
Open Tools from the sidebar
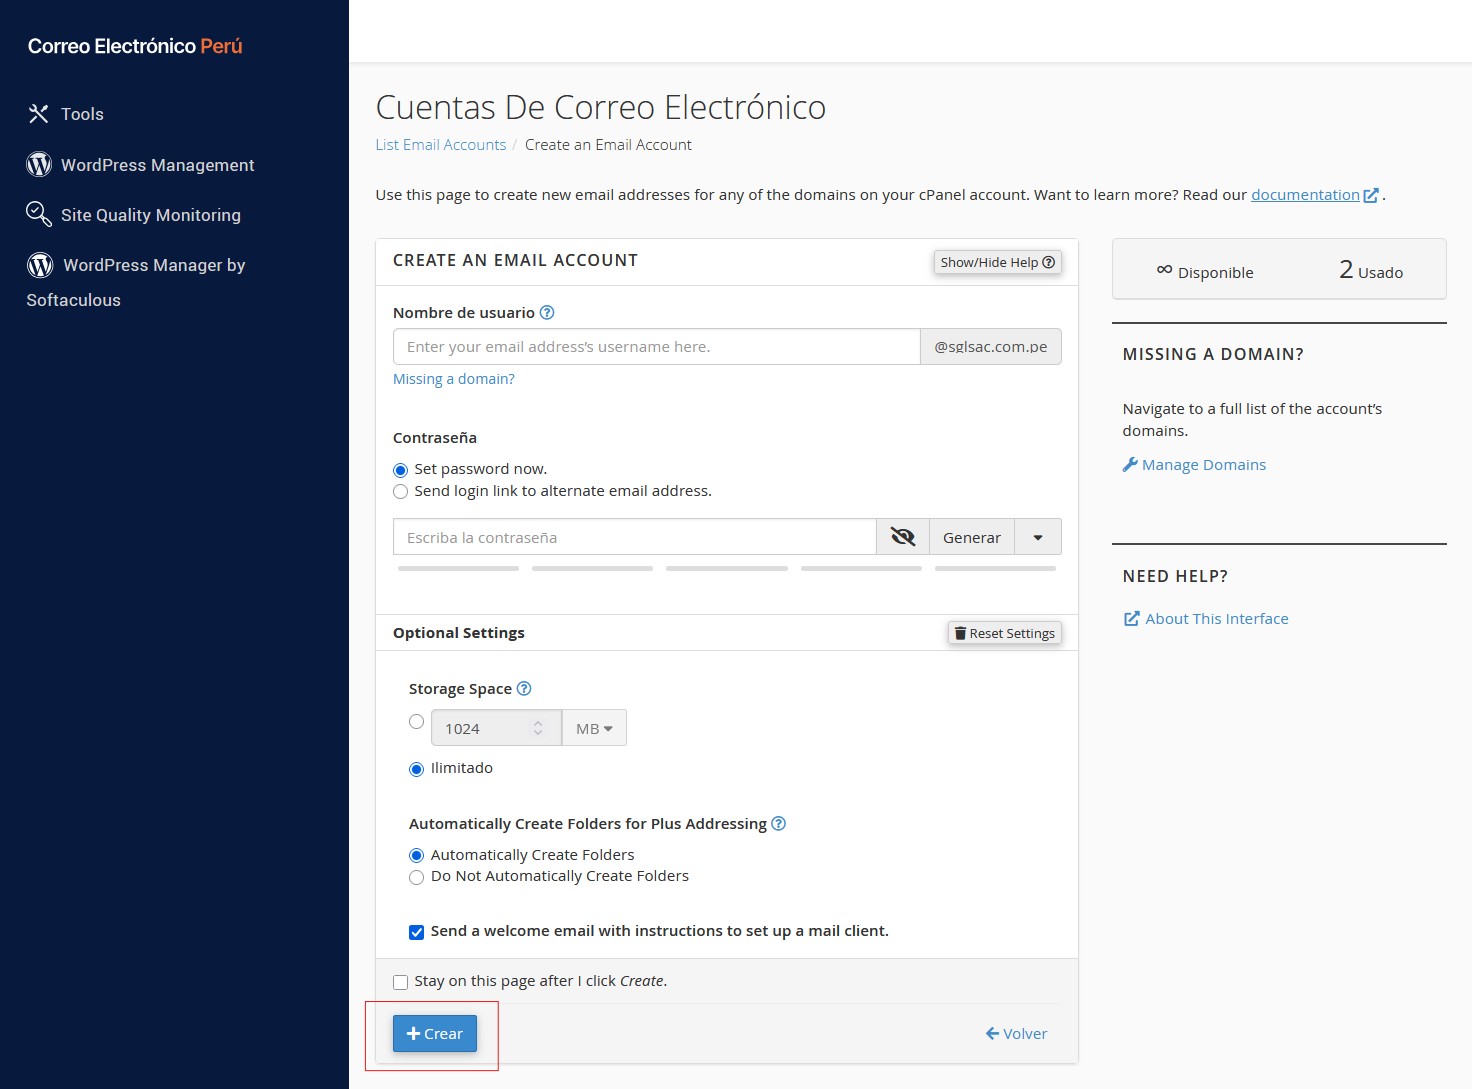(81, 114)
